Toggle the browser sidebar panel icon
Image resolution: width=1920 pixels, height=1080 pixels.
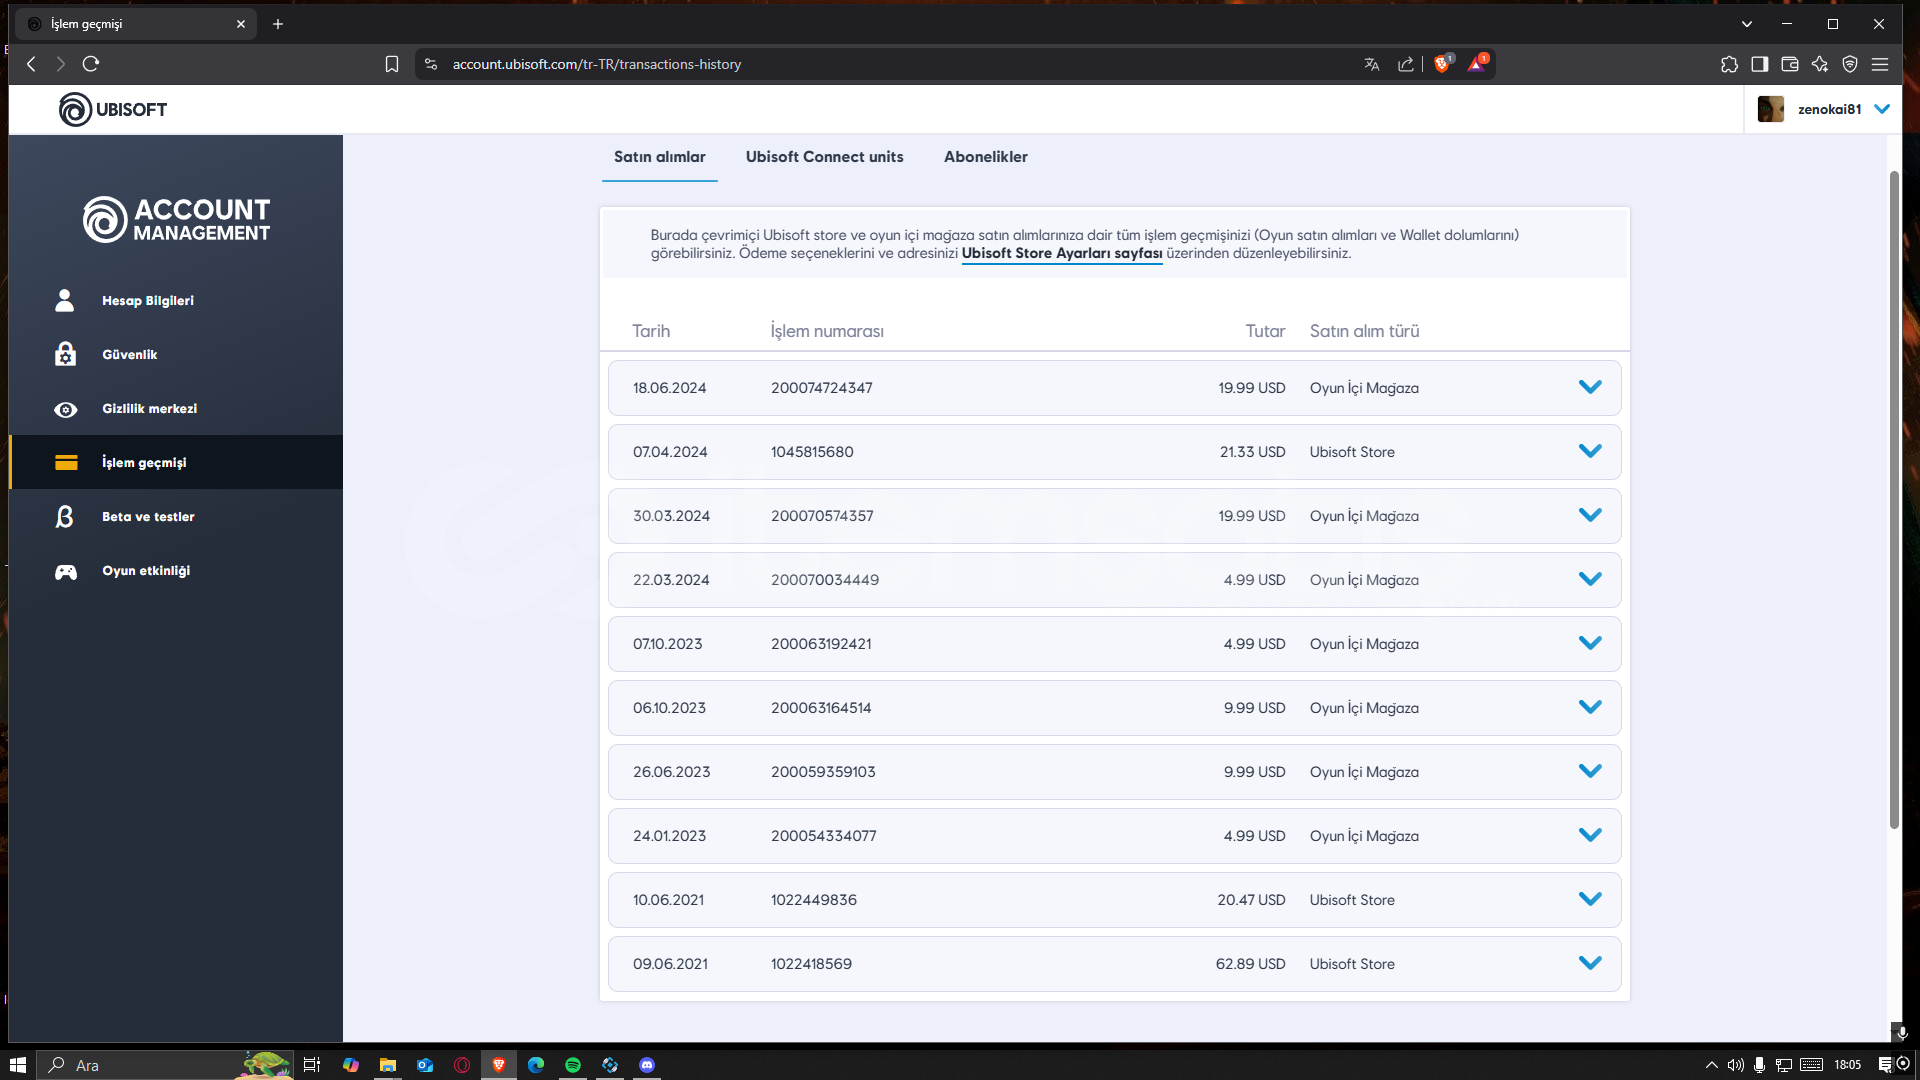1760,64
